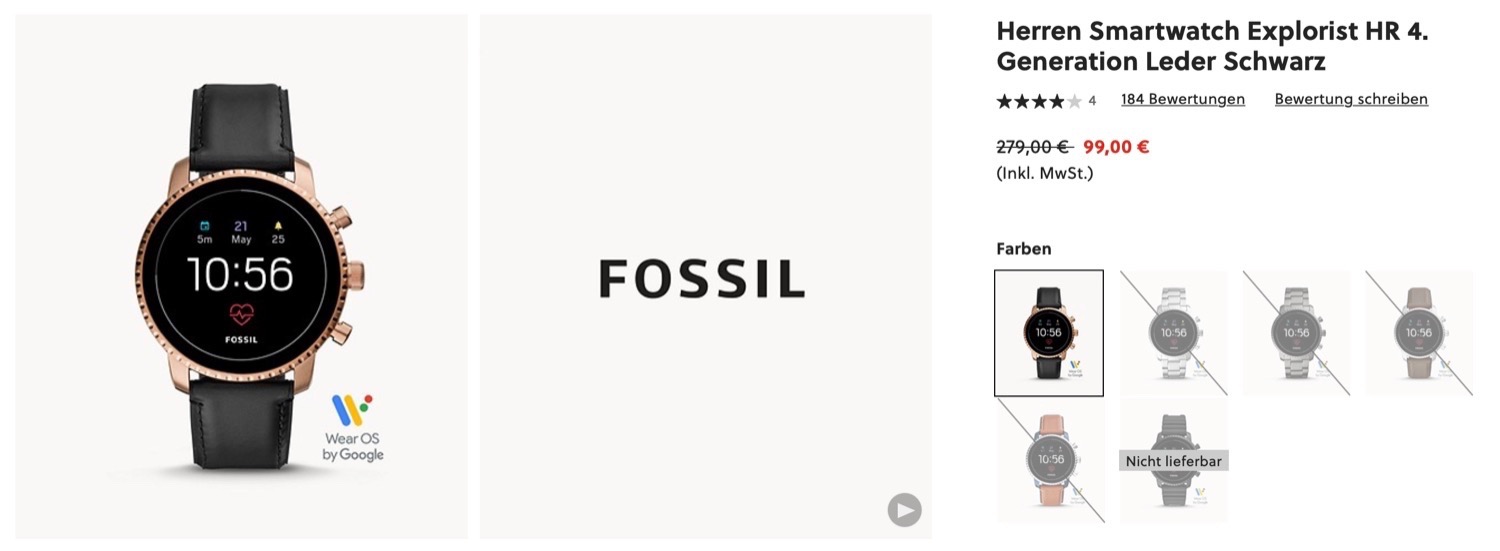Image resolution: width=1500 pixels, height=551 pixels.
Task: Click the Wear OS by Google logo
Action: 352,427
